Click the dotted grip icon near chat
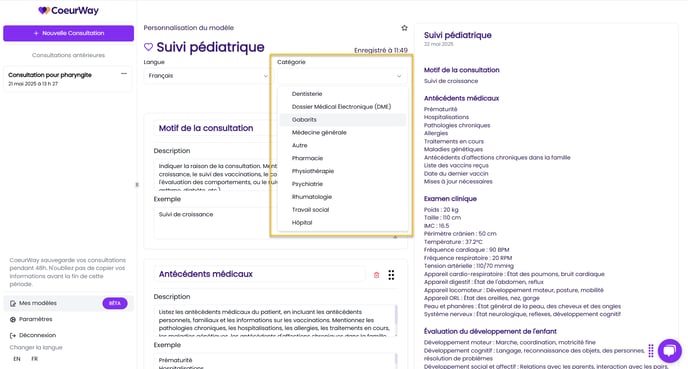Screen dimensions: 688x369 [651, 351]
